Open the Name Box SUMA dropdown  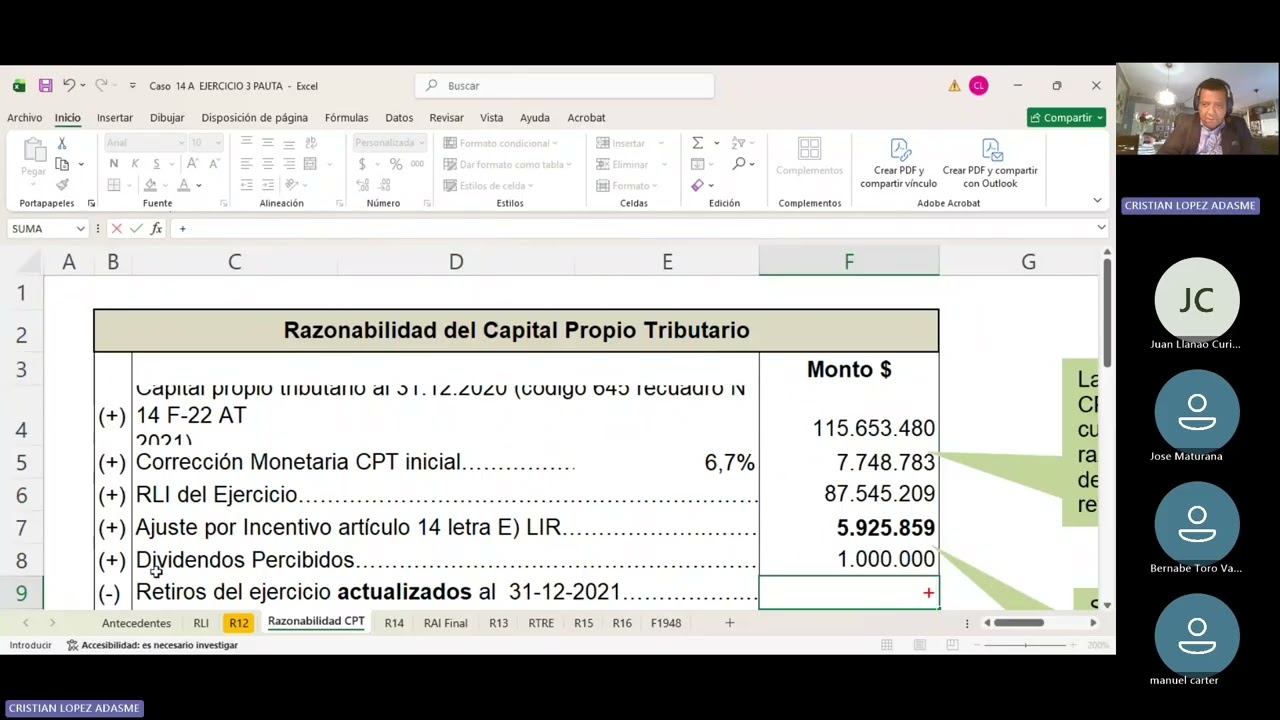coord(81,229)
